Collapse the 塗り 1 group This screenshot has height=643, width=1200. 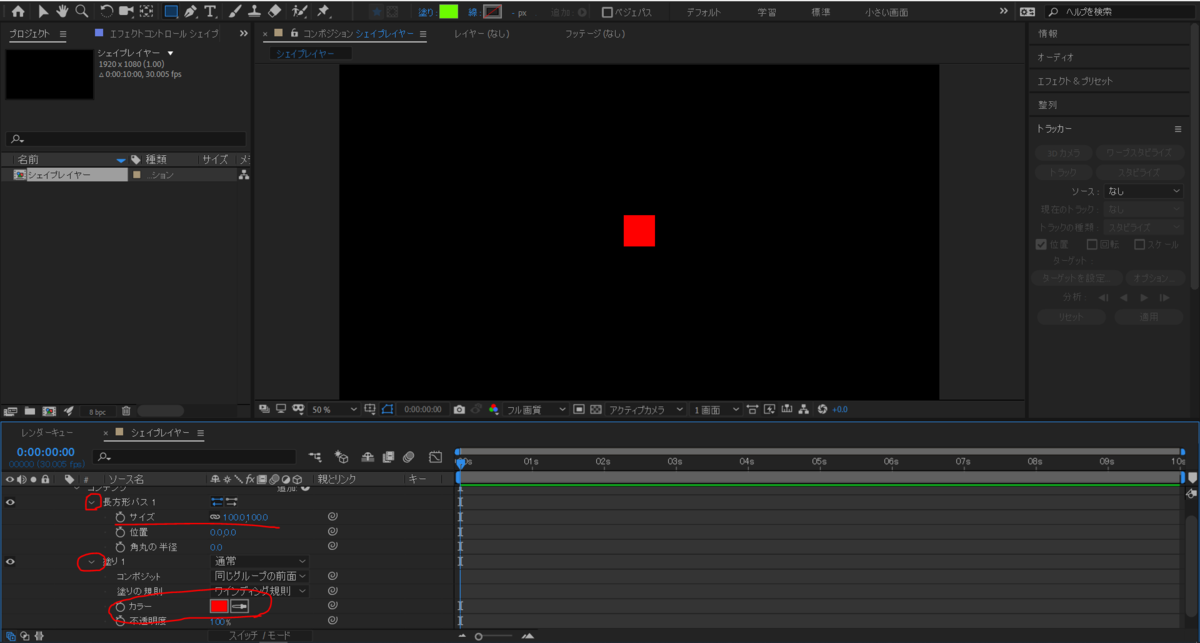coord(92,562)
